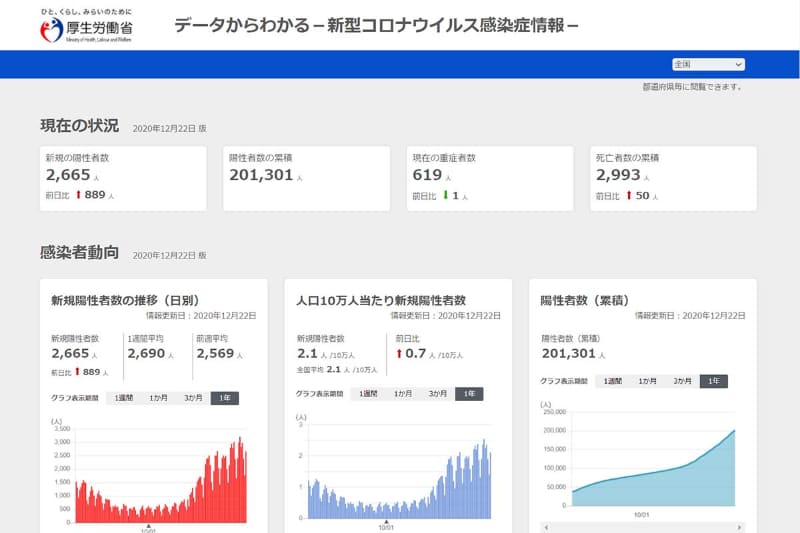
Task: Click the 新規の陽性者数 card value 2,665
Action: 68,175
